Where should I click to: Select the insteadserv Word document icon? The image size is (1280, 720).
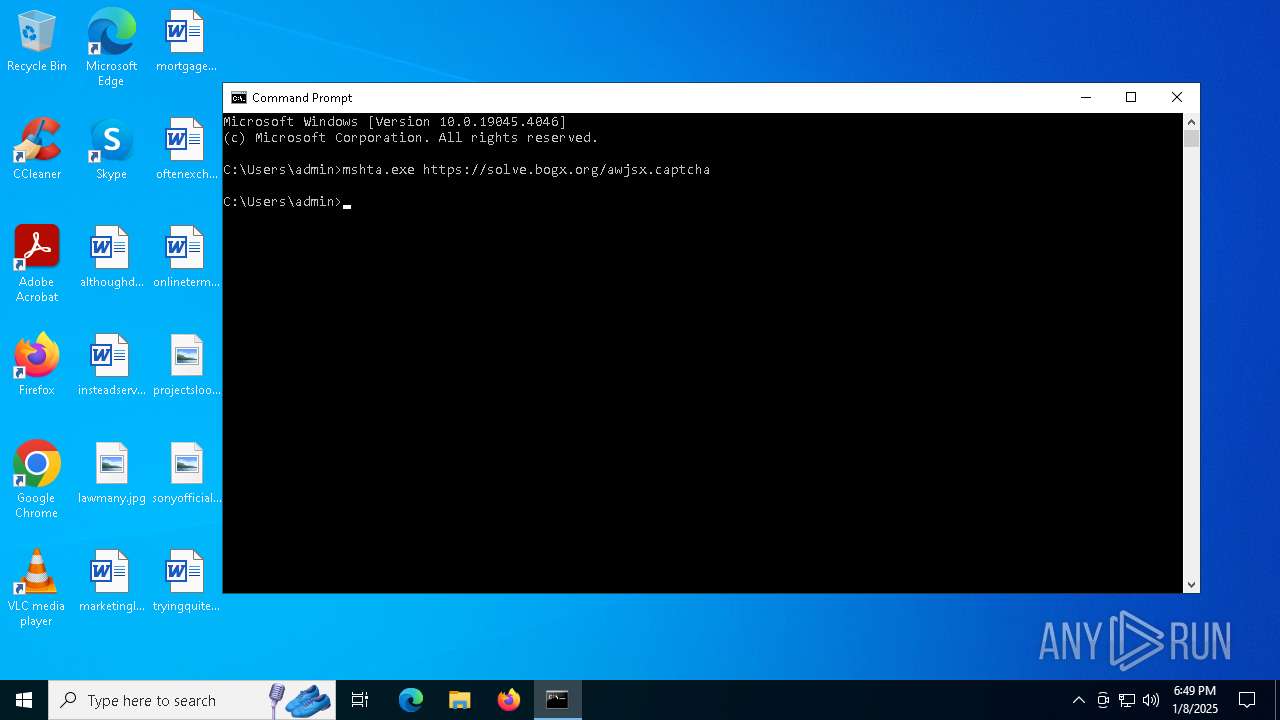point(111,365)
